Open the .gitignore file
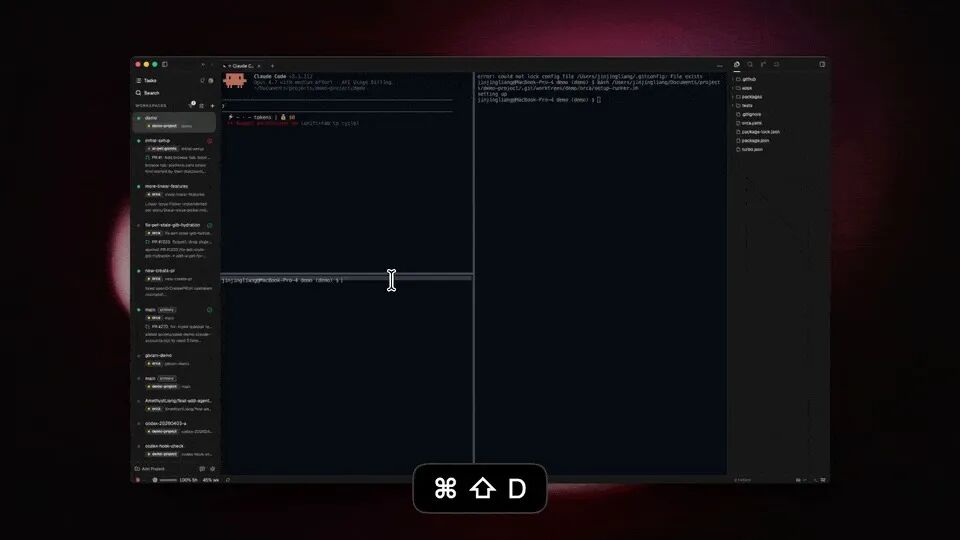The width and height of the screenshot is (960, 540). [x=749, y=114]
